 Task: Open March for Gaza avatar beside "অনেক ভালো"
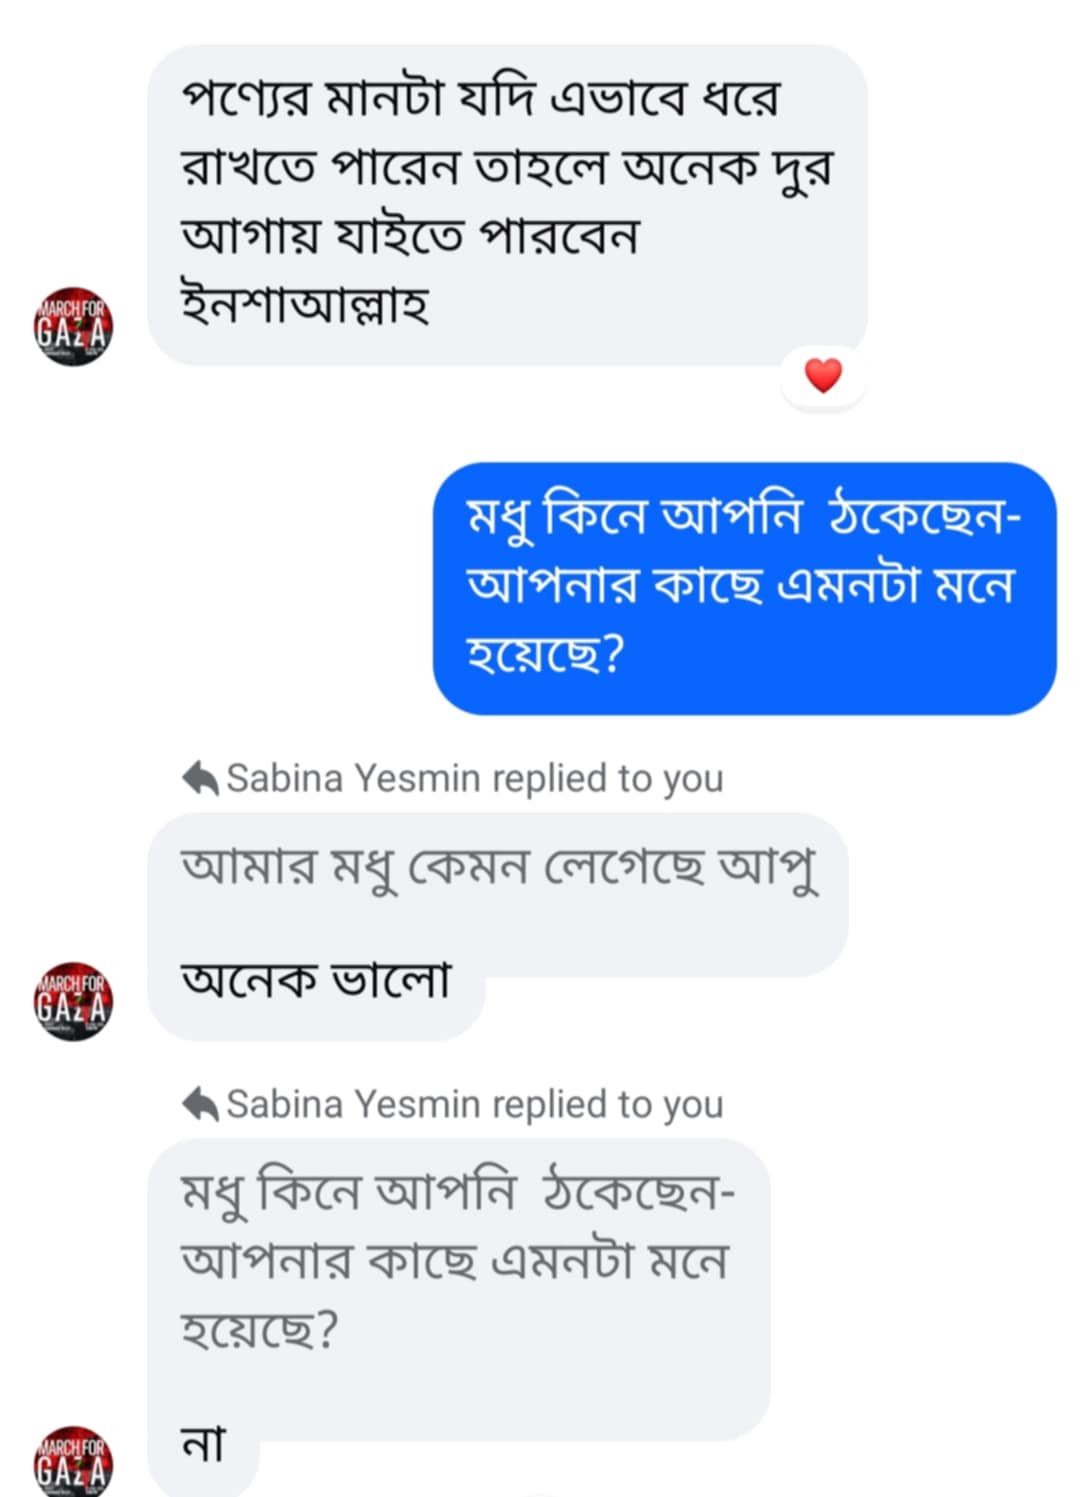(73, 1001)
